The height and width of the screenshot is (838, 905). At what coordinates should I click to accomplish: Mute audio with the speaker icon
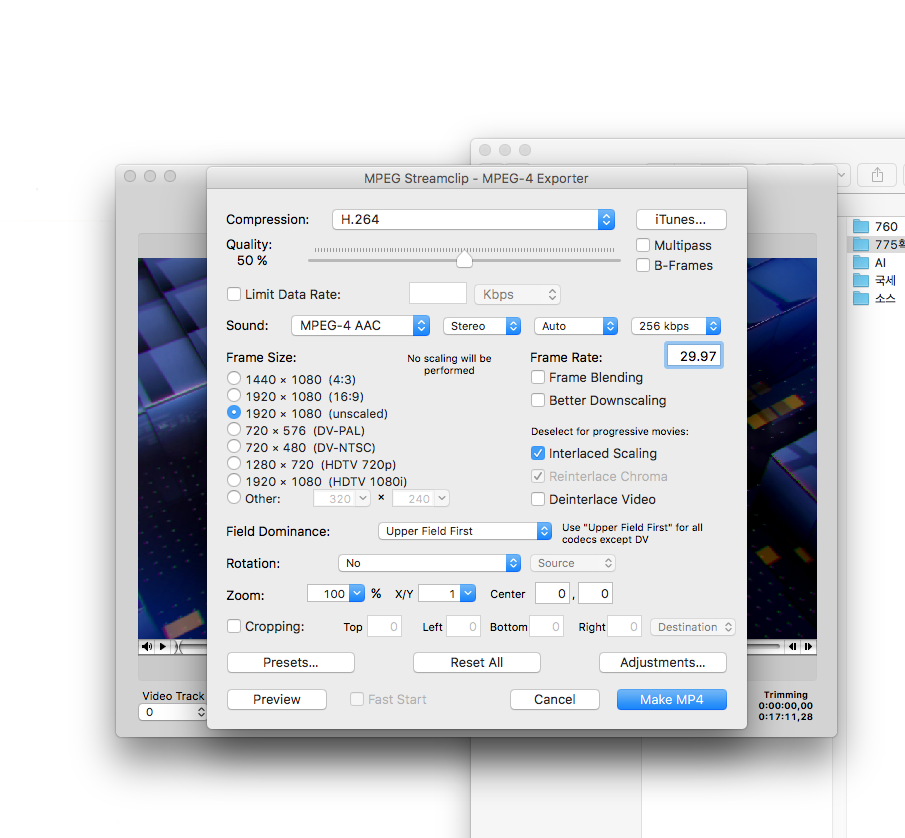(146, 646)
